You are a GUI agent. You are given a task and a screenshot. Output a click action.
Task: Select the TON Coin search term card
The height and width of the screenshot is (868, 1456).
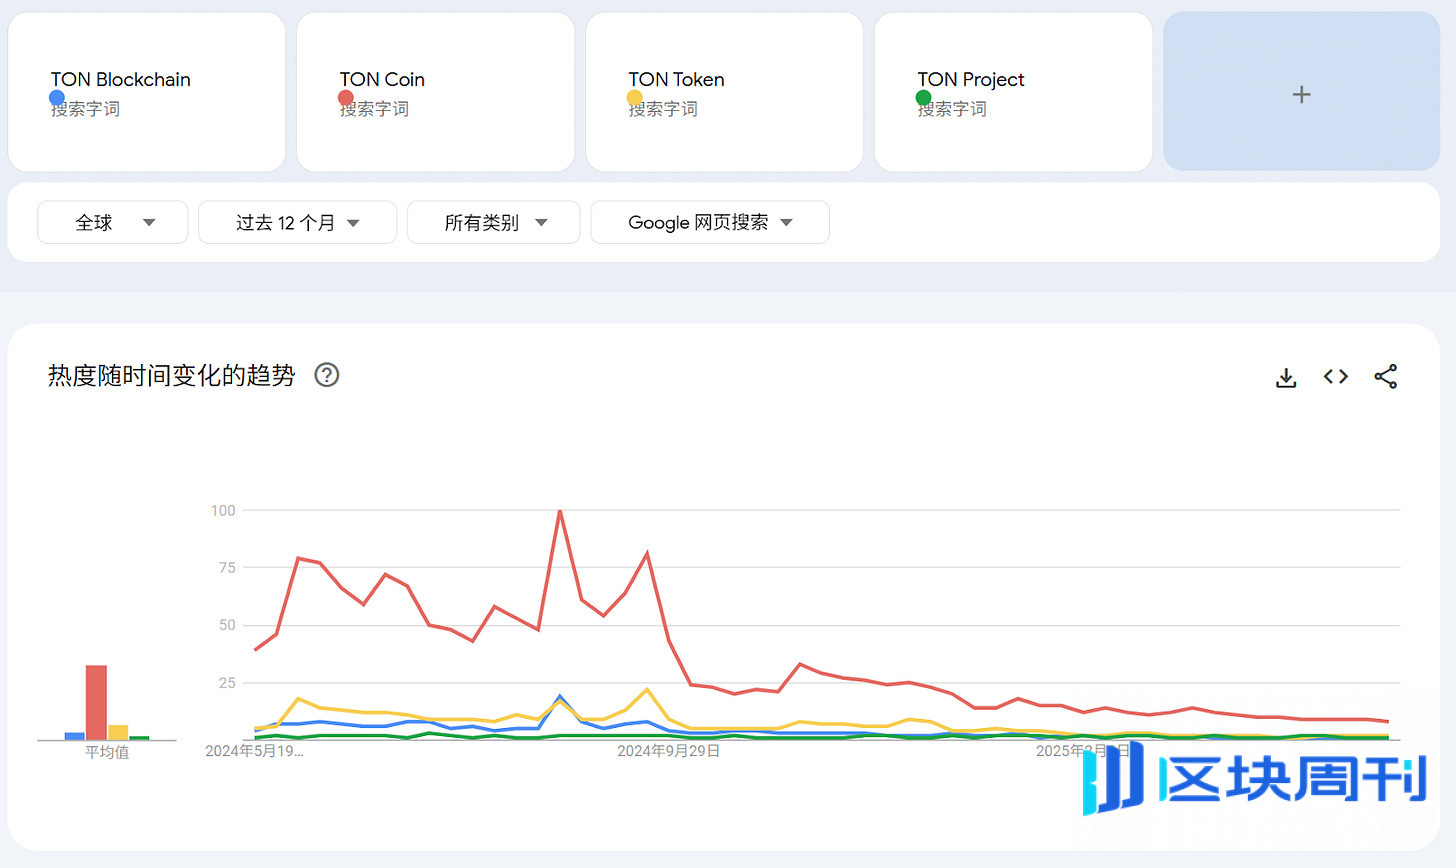point(436,92)
